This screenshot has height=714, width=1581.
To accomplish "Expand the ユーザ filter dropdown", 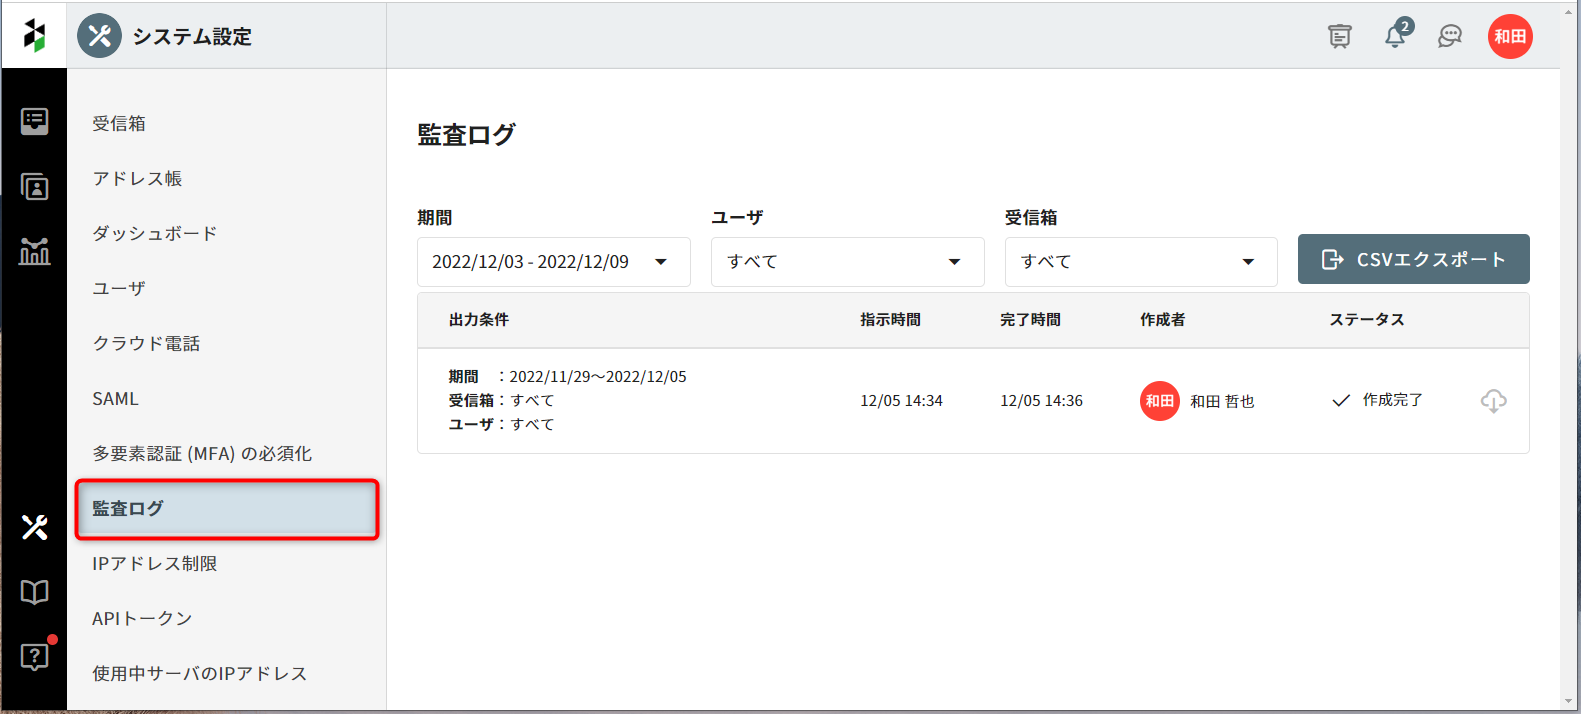I will point(847,262).
